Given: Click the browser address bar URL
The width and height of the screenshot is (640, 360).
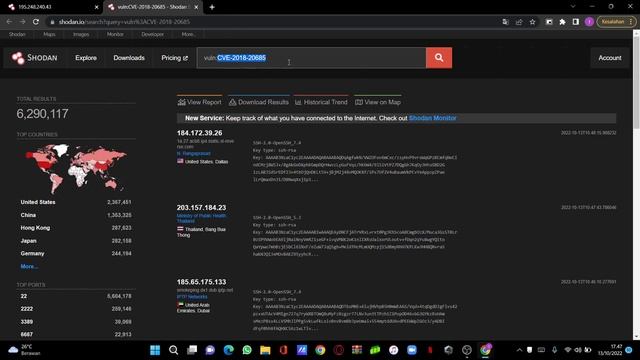Looking at the screenshot, I should 124,22.
